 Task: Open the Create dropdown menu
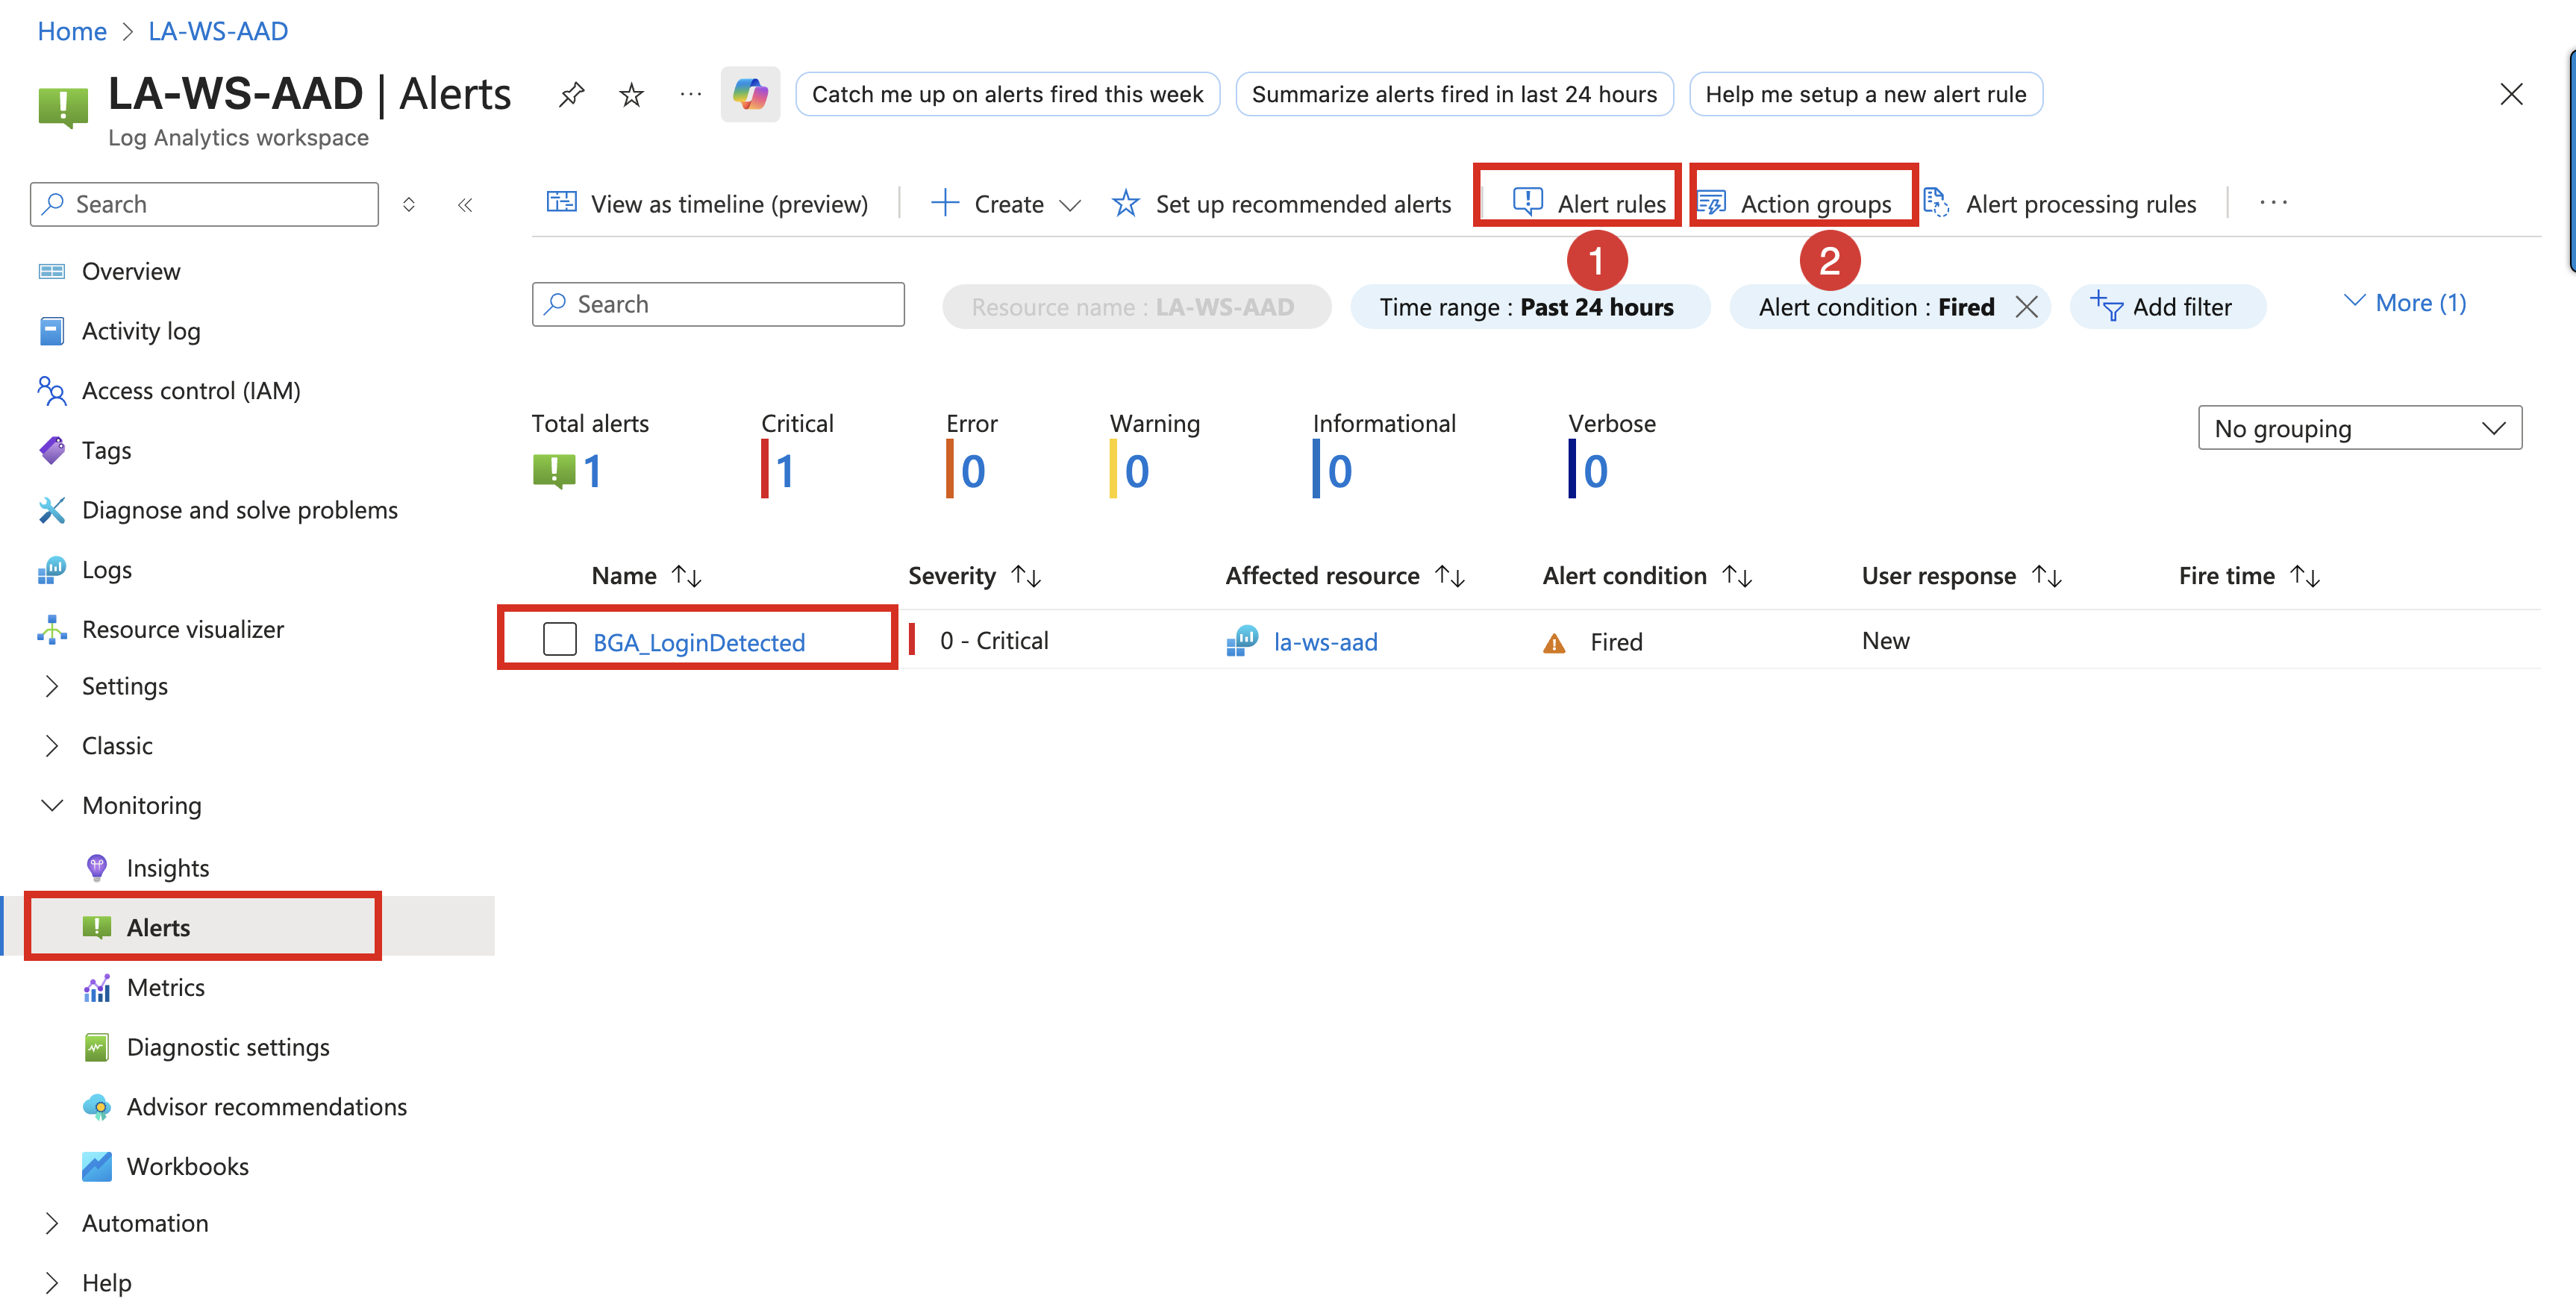point(1006,204)
